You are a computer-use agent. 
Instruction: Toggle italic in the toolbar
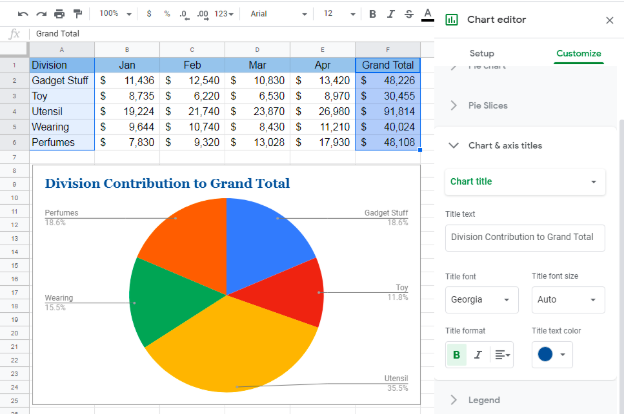click(x=391, y=14)
